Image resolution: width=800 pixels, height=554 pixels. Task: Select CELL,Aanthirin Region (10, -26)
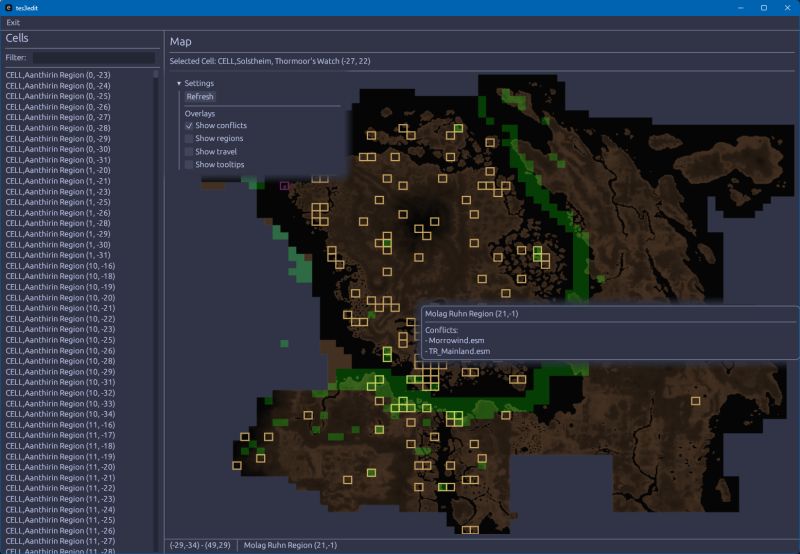click(60, 351)
